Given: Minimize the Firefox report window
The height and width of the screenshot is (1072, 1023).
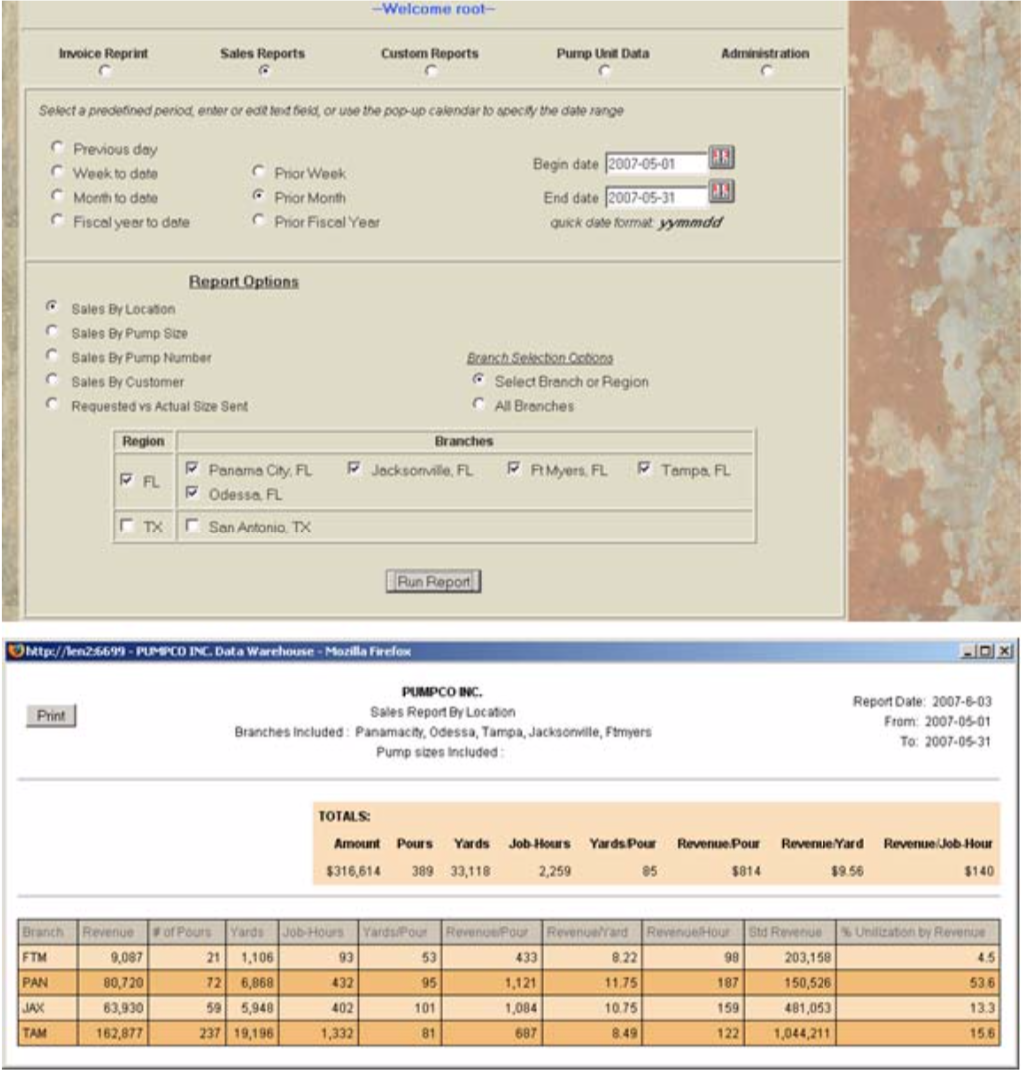Looking at the screenshot, I should point(967,651).
